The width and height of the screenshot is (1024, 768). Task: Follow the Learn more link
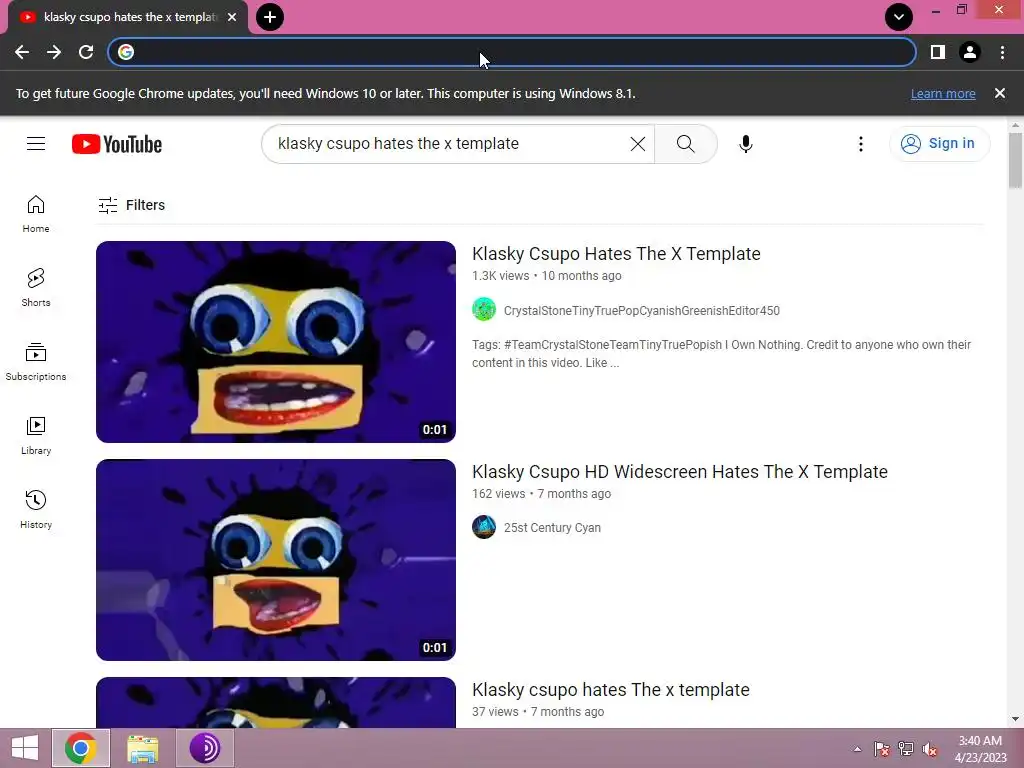pos(943,93)
